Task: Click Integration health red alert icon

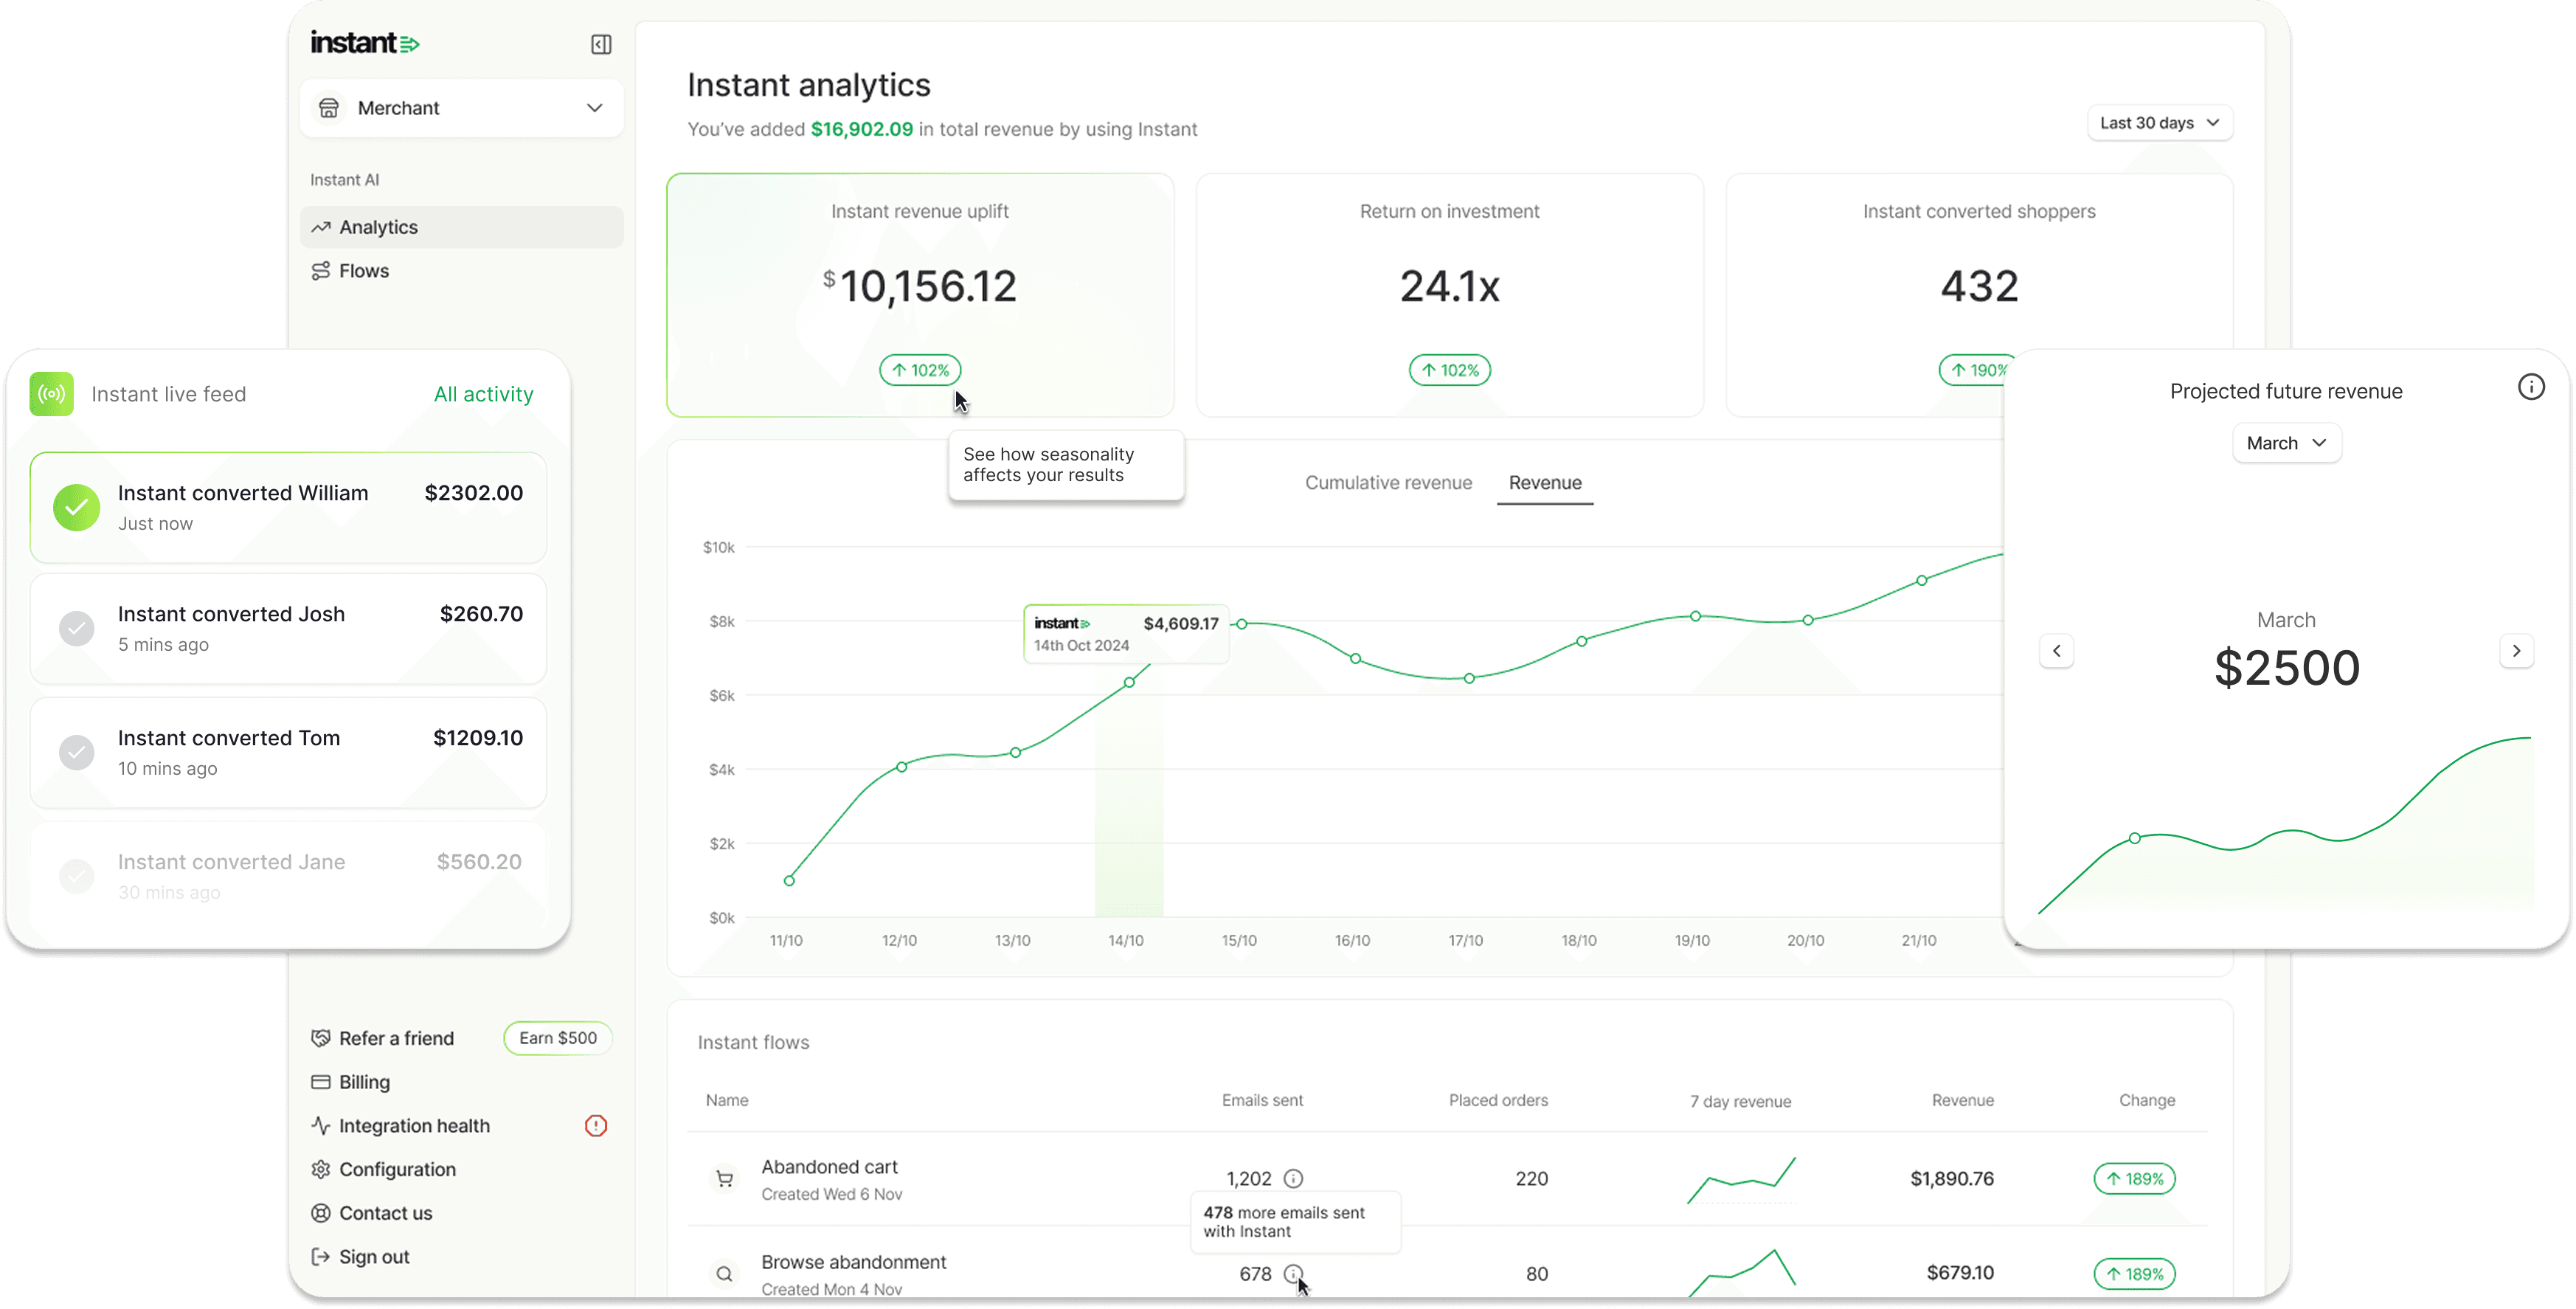Action: click(x=596, y=1126)
